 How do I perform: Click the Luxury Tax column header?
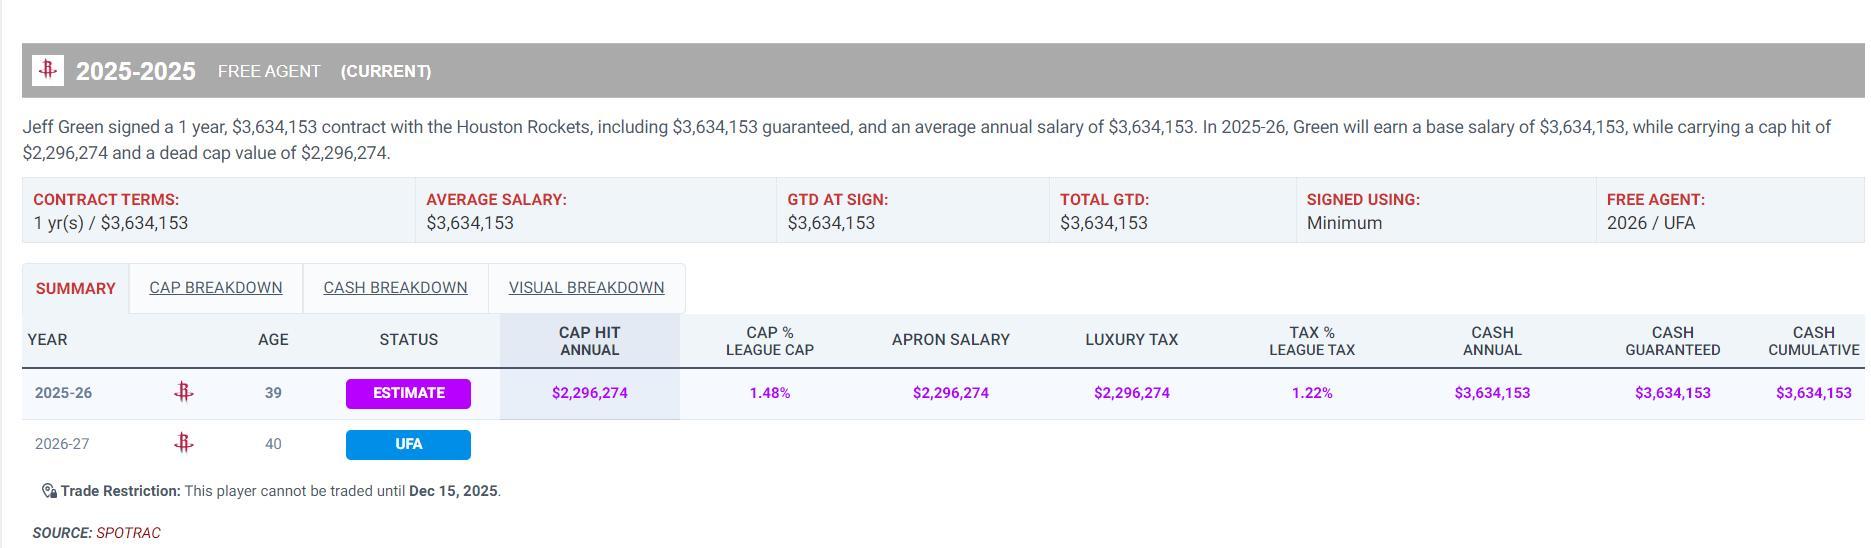point(1131,340)
